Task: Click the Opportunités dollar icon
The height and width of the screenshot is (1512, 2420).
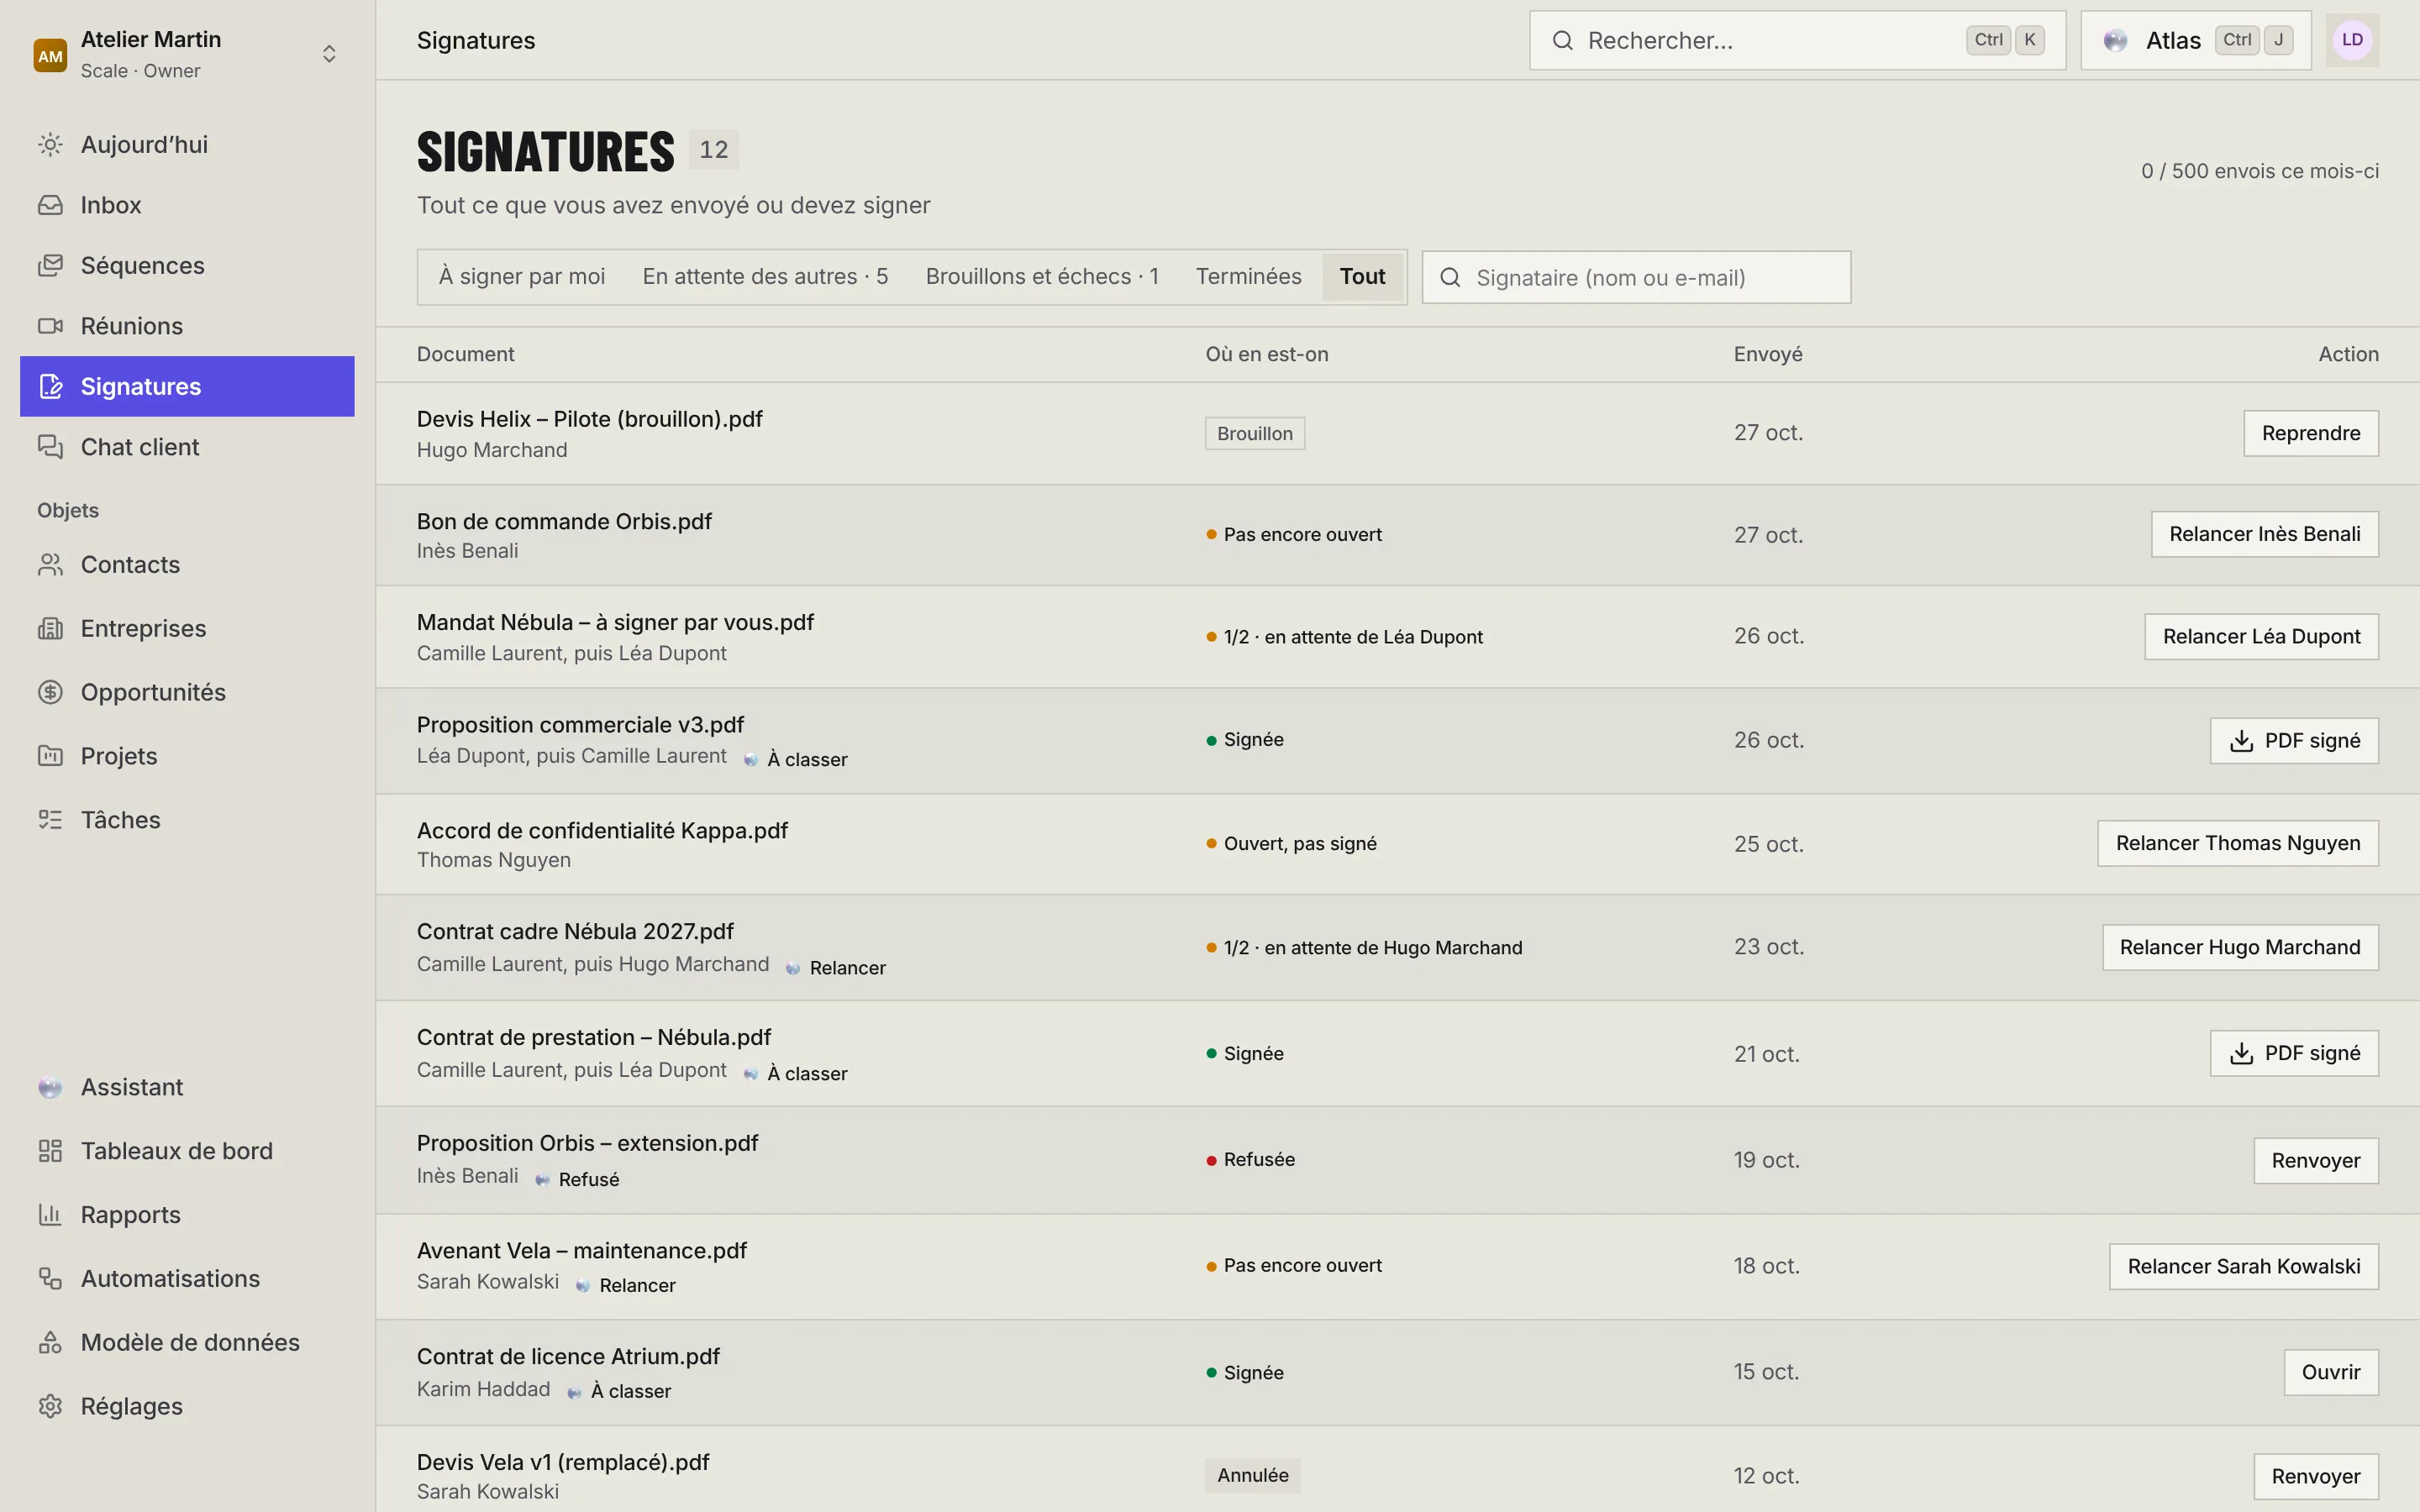Action: [x=50, y=692]
